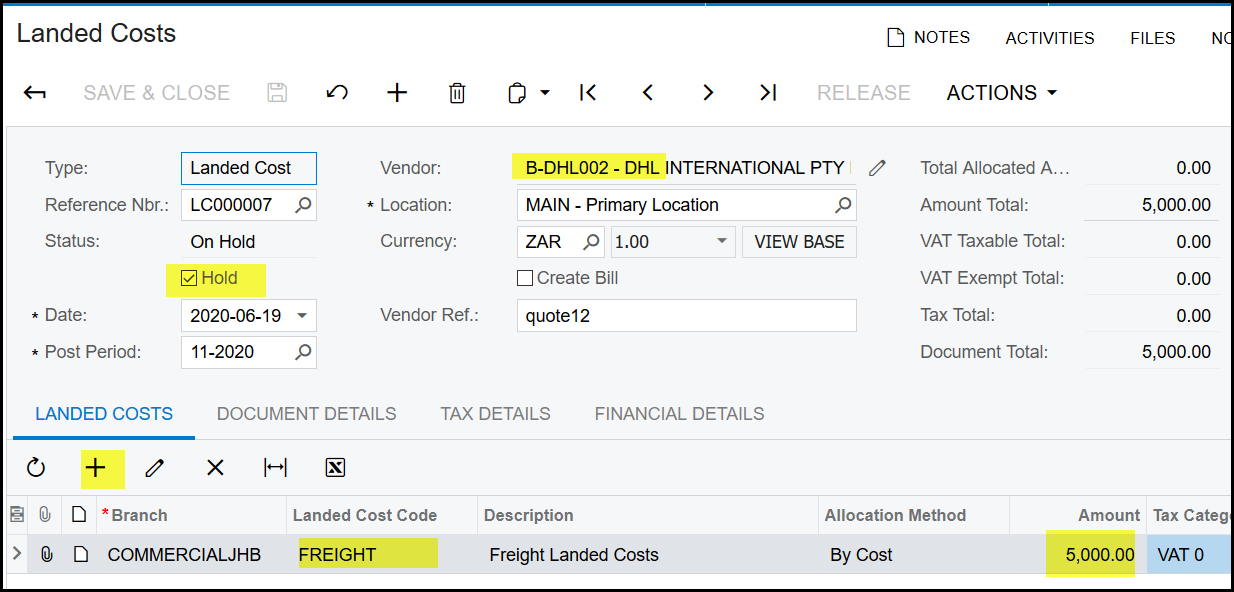Click the Vendor Ref. input field
This screenshot has height=592, width=1234.
686,316
